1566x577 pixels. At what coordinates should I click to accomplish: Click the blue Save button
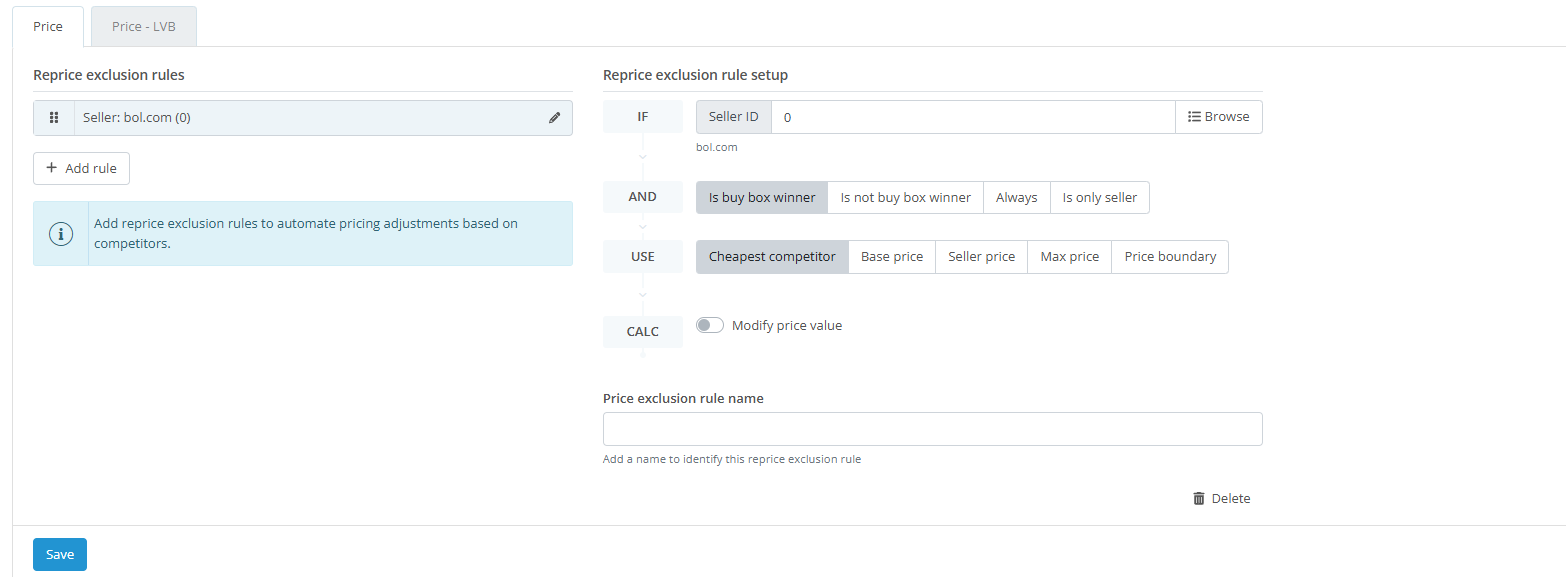point(60,554)
